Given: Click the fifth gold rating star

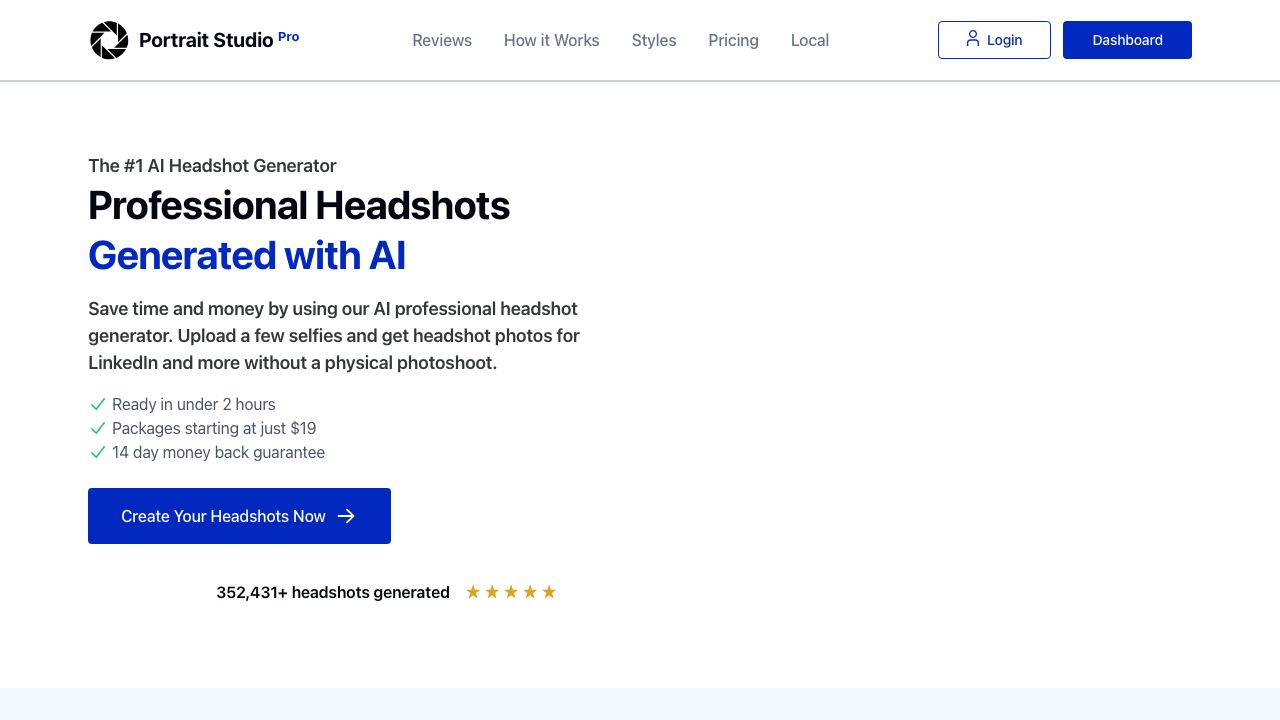Looking at the screenshot, I should click(x=549, y=592).
